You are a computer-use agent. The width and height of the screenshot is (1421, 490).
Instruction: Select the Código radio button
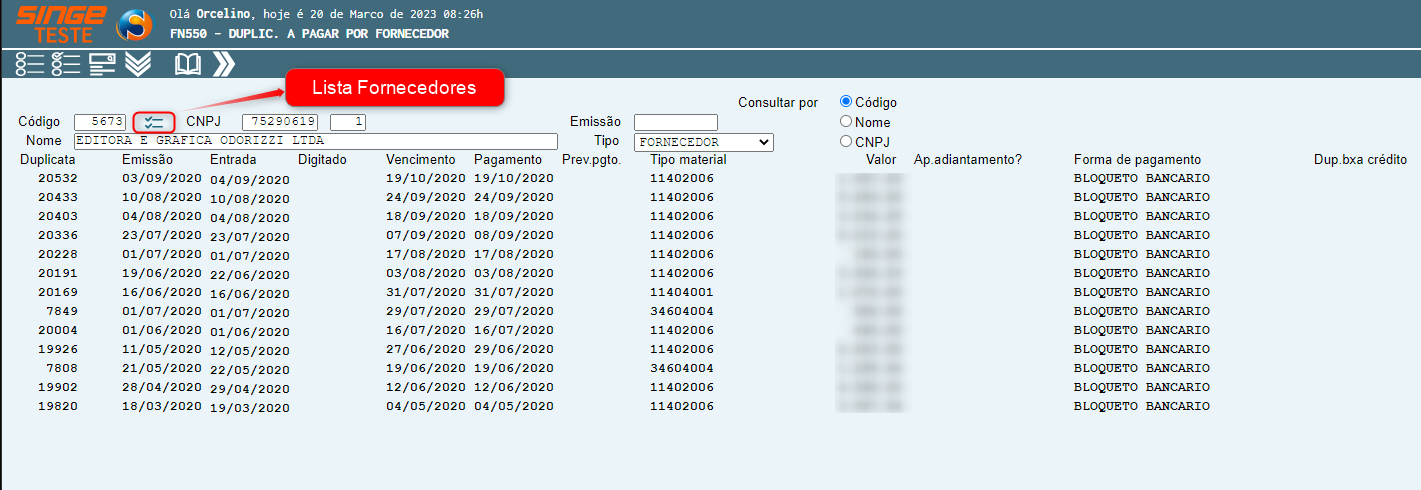[846, 102]
